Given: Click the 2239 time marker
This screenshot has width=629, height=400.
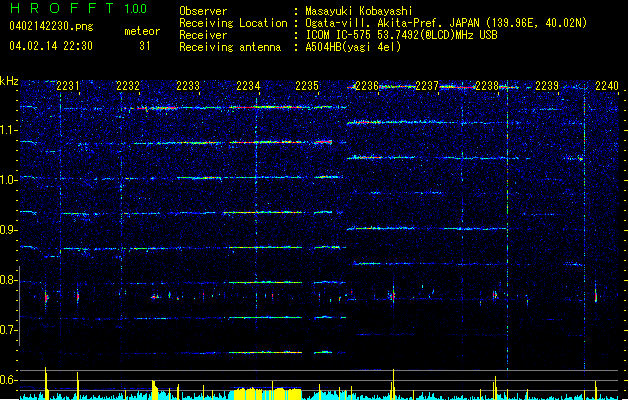Looking at the screenshot, I should [x=547, y=86].
